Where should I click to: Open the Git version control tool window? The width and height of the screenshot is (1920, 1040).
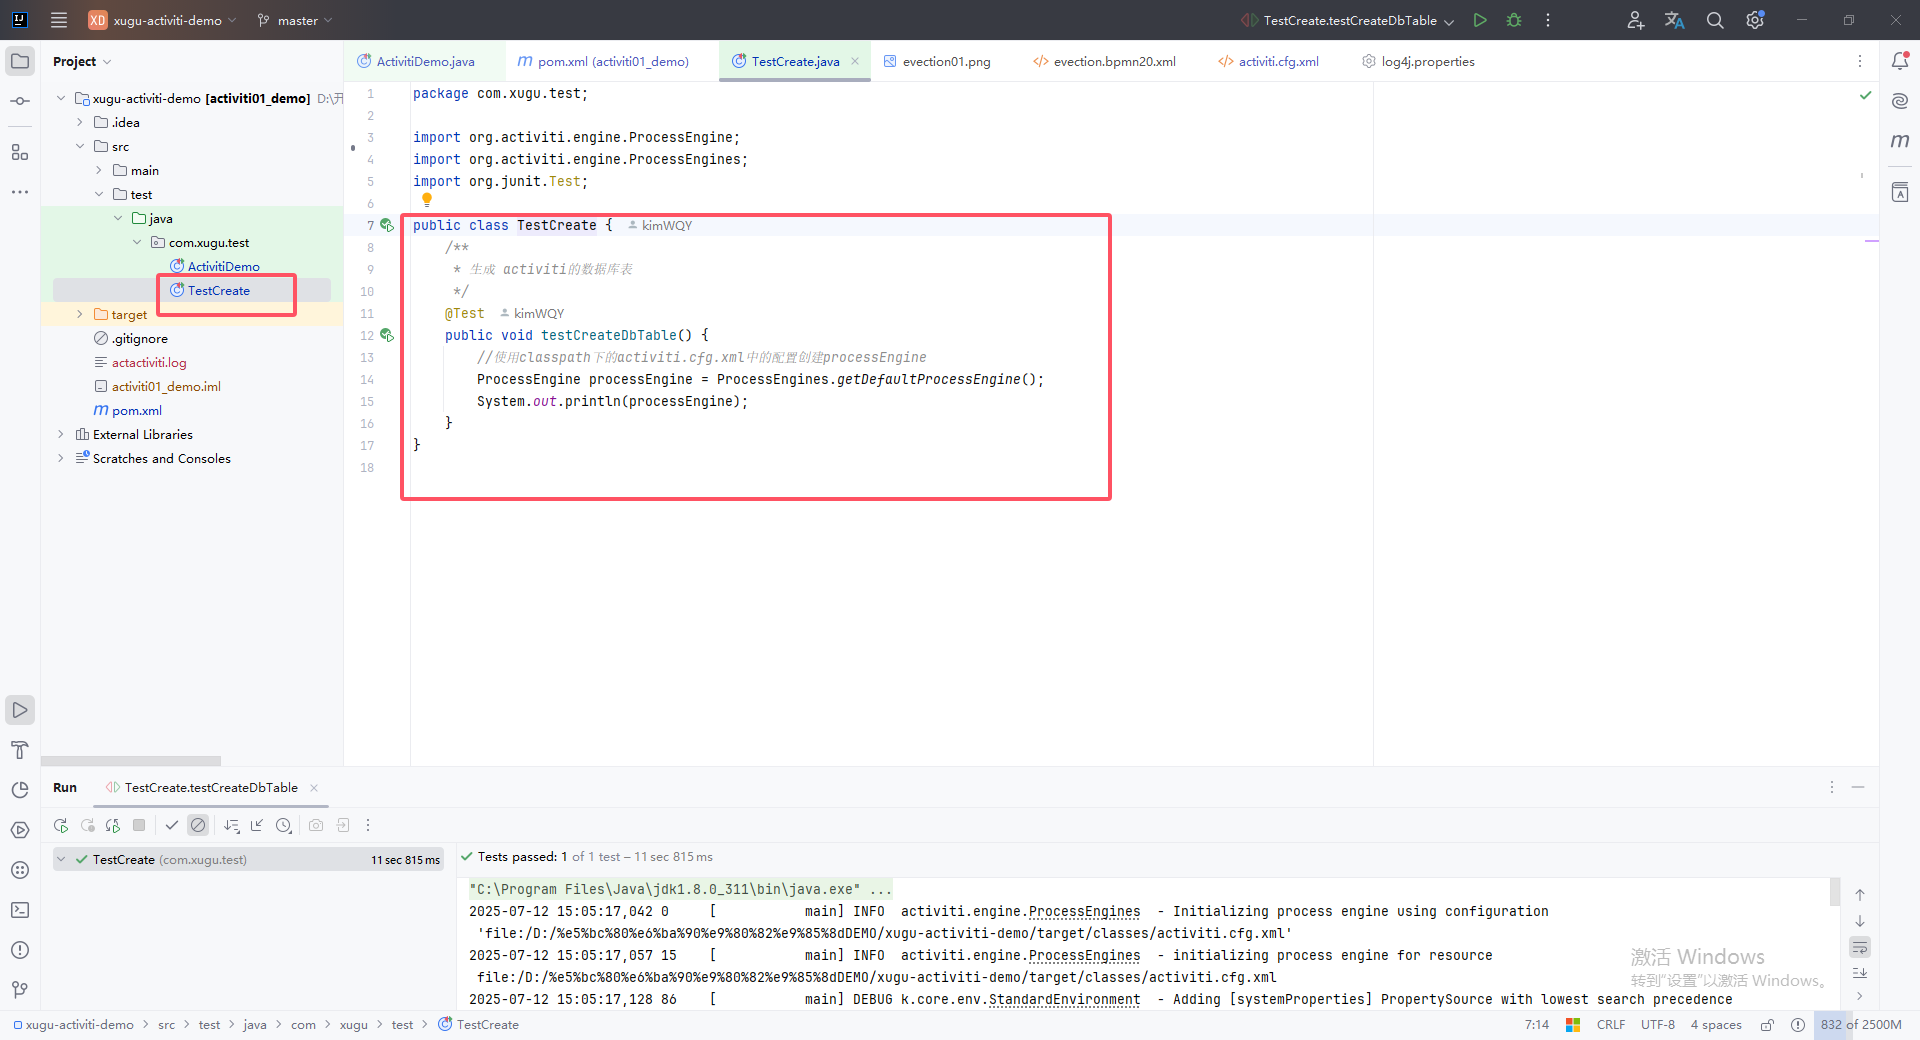(20, 990)
